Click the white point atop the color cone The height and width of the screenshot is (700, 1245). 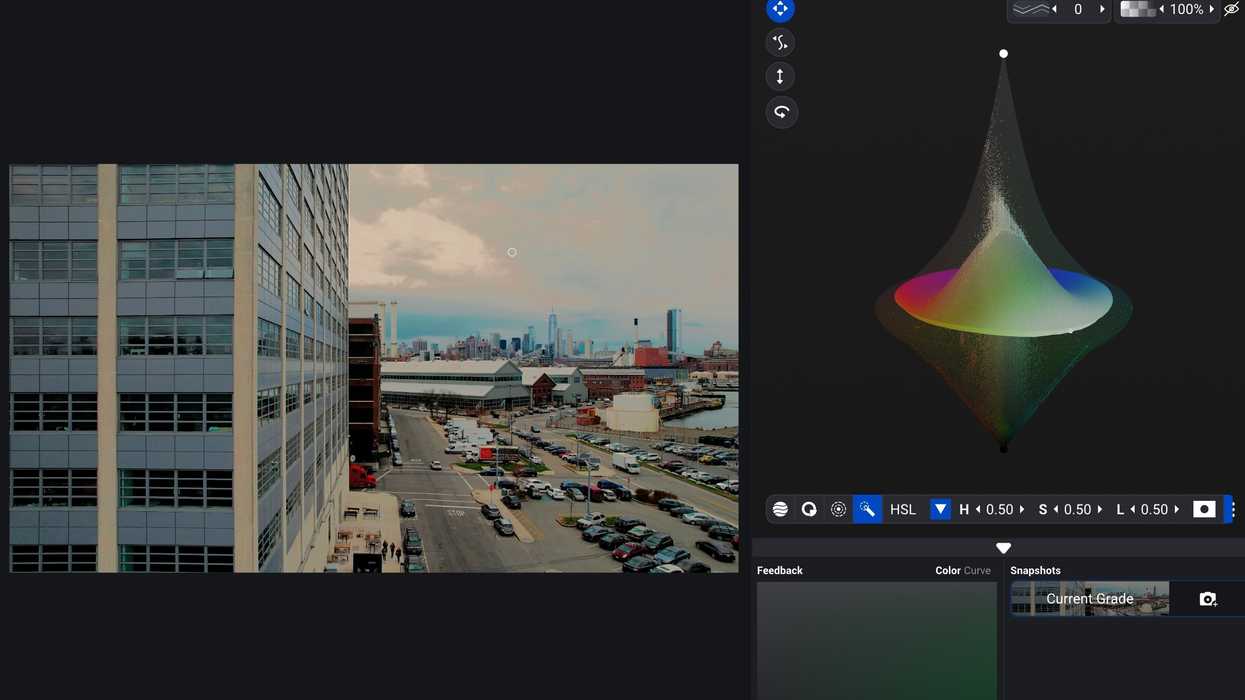[1003, 54]
